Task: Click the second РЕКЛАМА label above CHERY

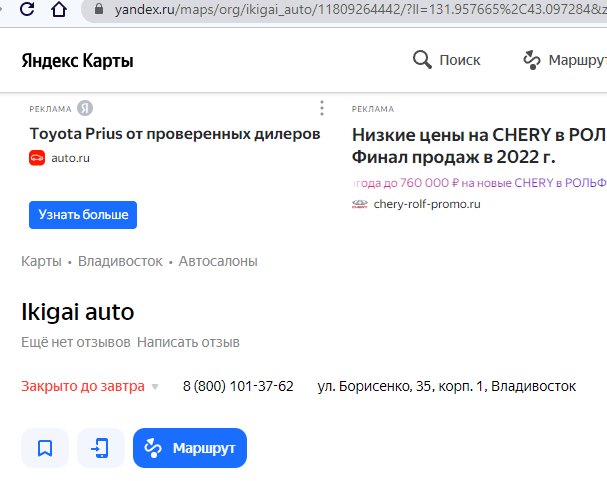Action: [x=373, y=109]
